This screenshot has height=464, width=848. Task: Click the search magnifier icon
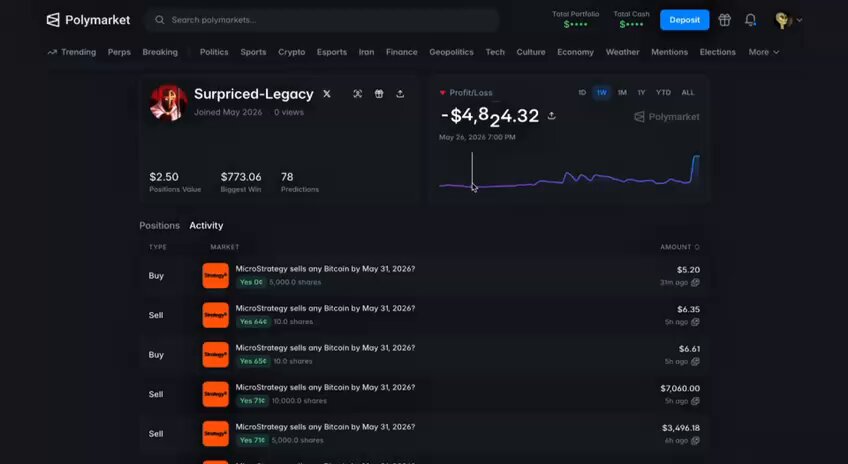pos(160,20)
